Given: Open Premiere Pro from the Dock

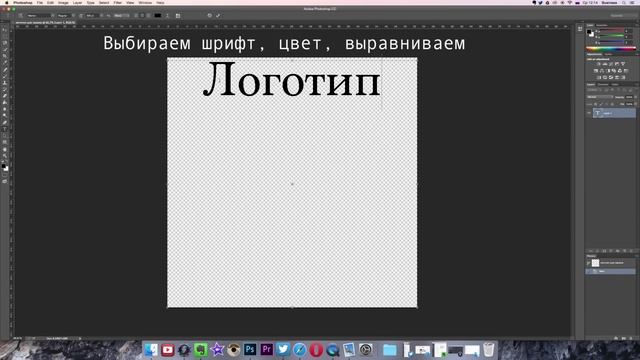Looking at the screenshot, I should [x=267, y=349].
